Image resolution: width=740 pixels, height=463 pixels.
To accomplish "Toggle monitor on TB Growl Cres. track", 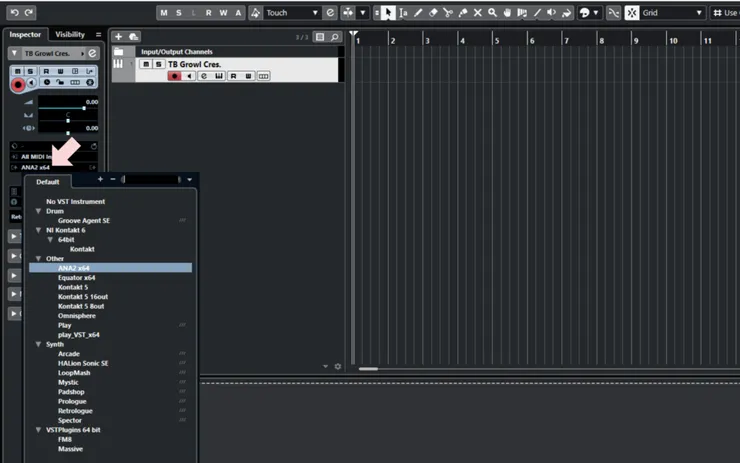I will tap(189, 76).
